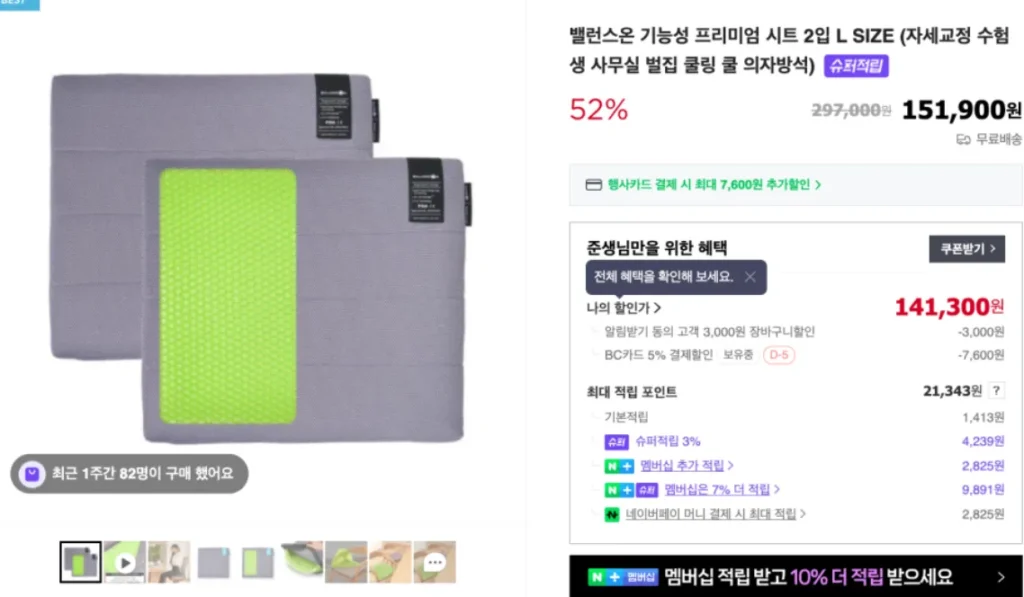This screenshot has height=597, width=1024.
Task: Select the first product thumbnail
Action: coord(80,562)
